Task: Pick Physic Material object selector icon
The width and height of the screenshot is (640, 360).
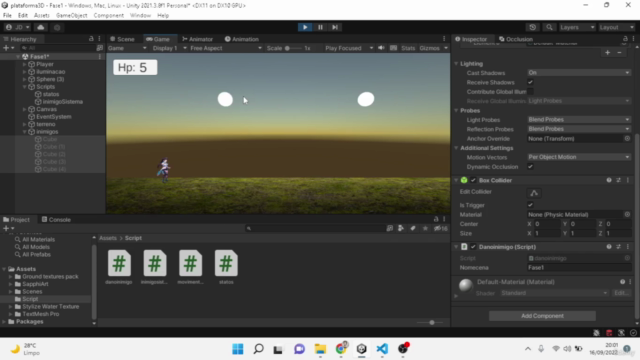Action: point(627,214)
